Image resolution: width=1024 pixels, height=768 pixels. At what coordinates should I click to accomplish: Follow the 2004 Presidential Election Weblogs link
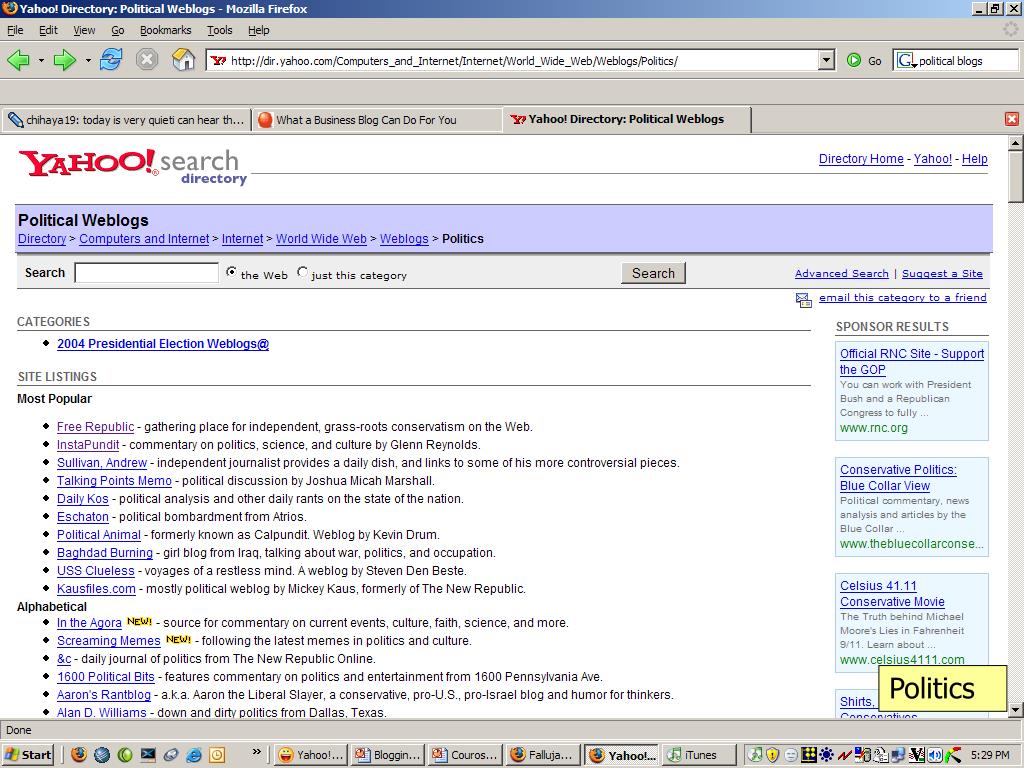coord(163,344)
